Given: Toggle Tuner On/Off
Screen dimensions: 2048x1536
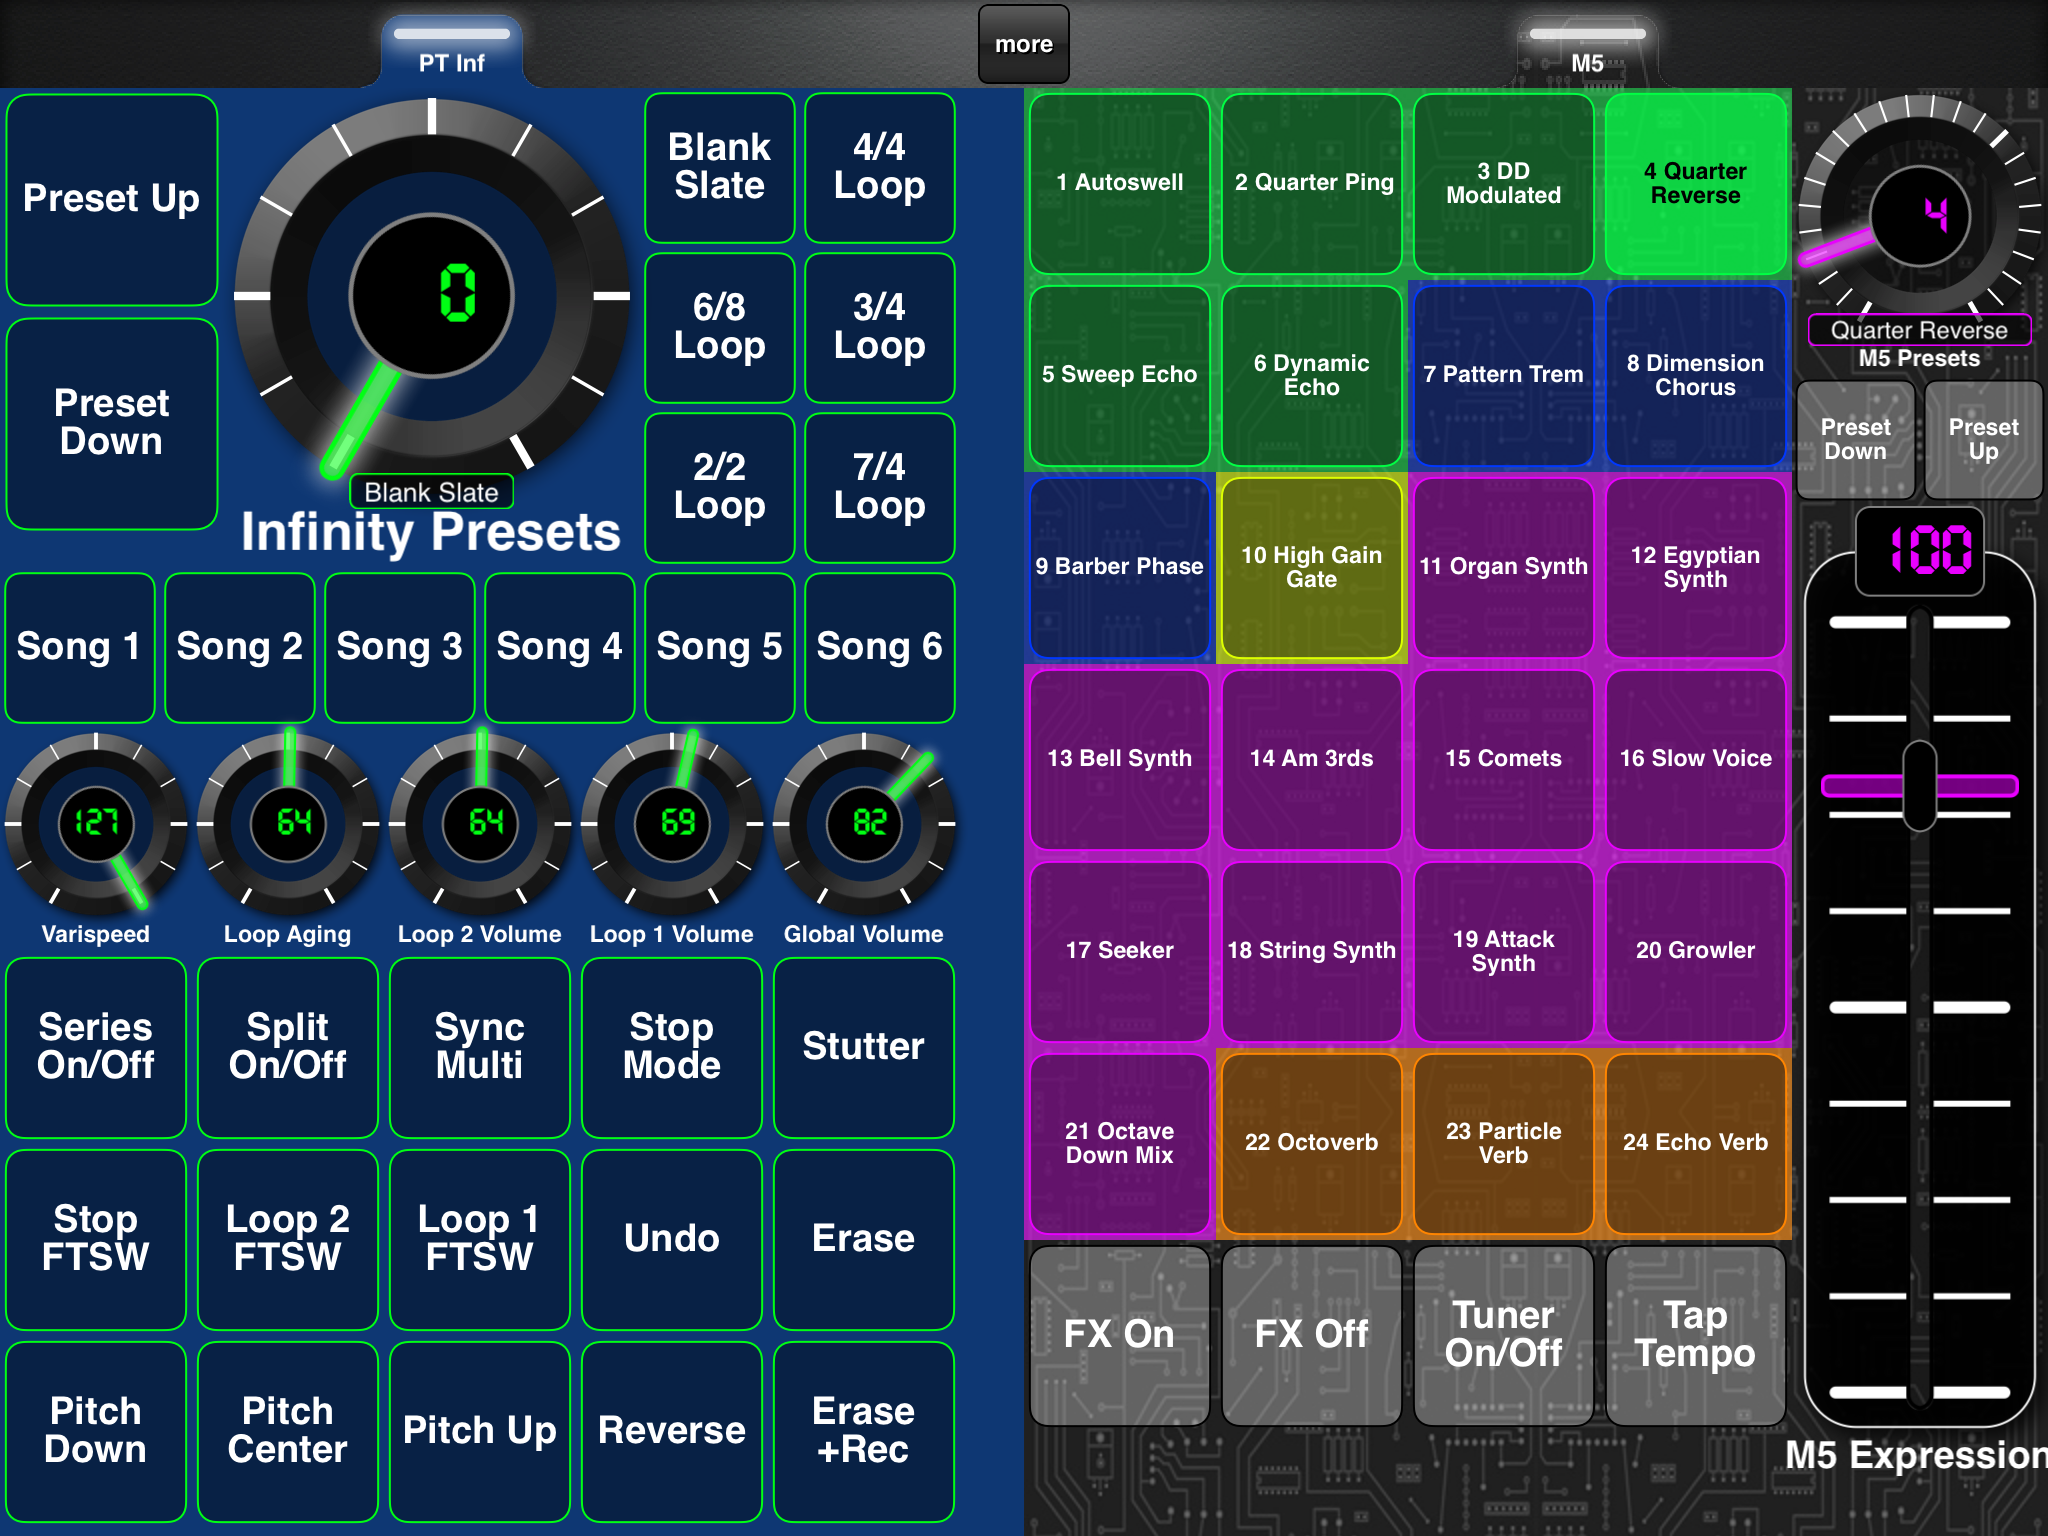Looking at the screenshot, I should 1504,1335.
